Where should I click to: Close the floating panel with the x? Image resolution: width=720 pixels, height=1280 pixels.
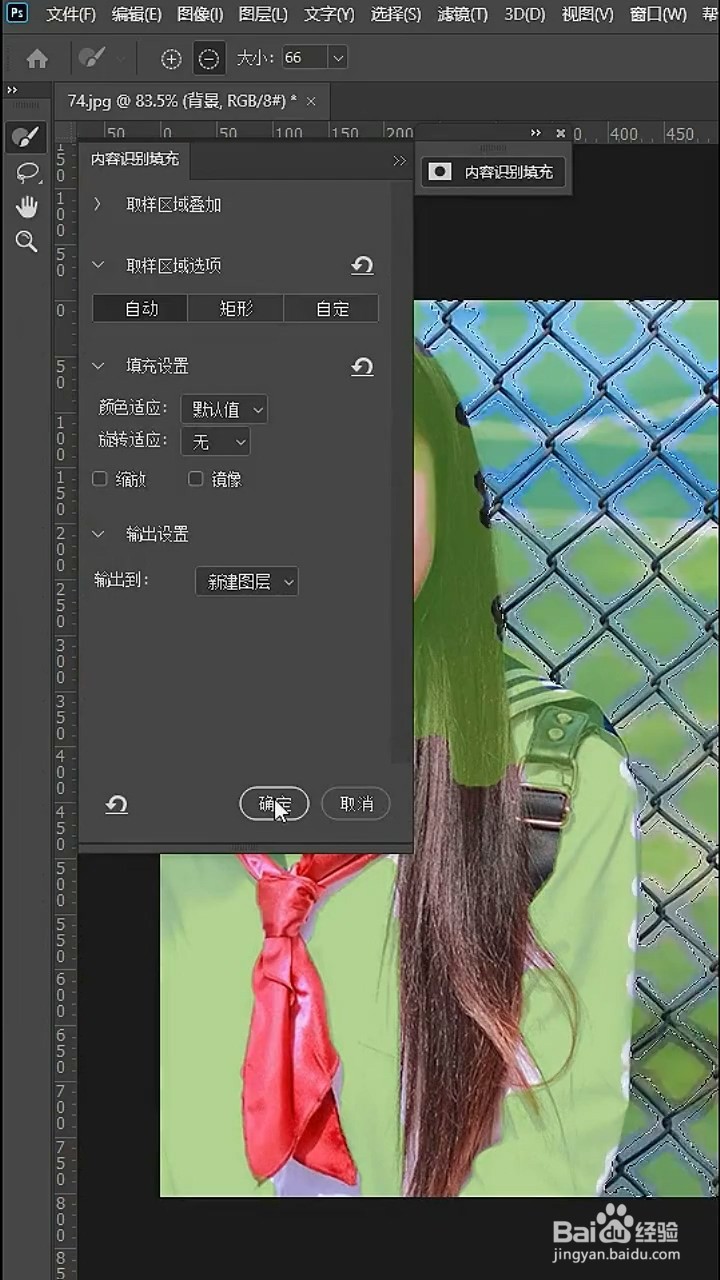click(560, 132)
